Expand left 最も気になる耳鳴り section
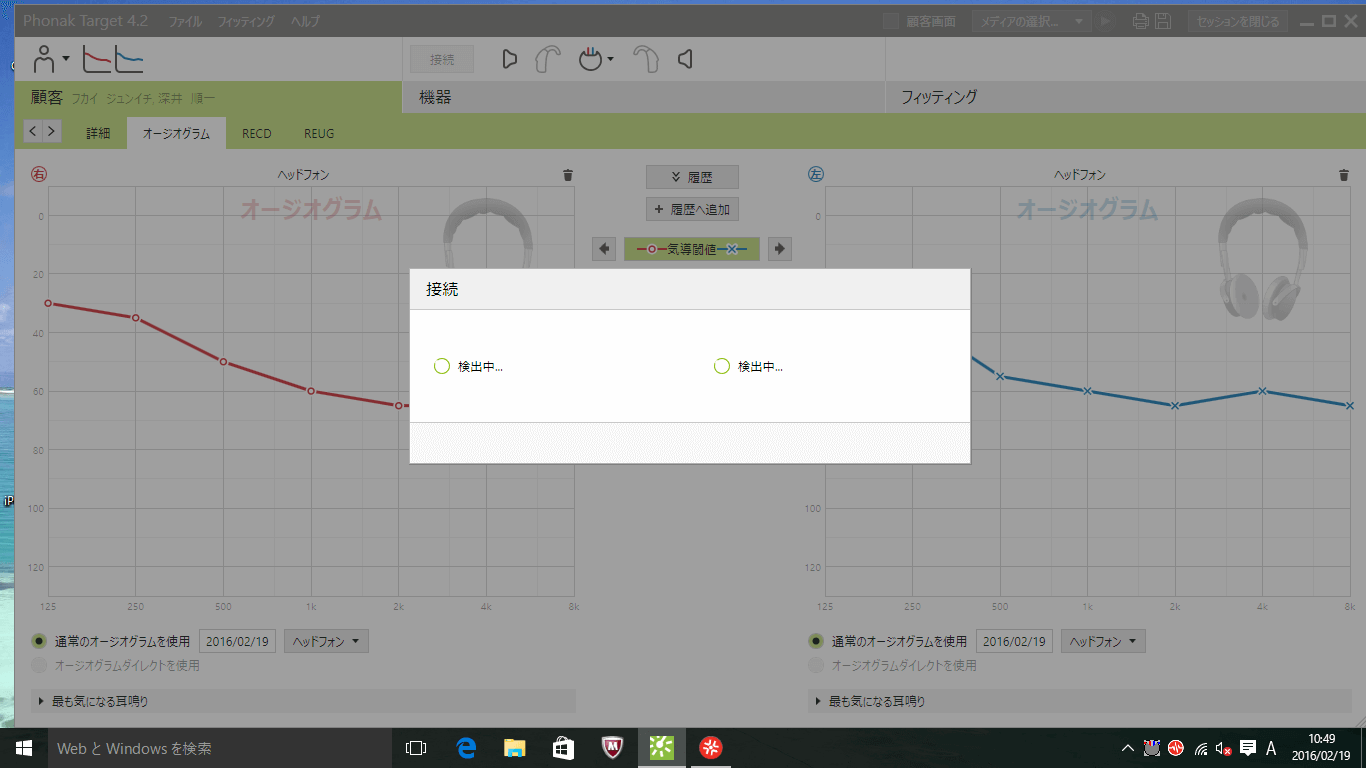 coord(1081,701)
